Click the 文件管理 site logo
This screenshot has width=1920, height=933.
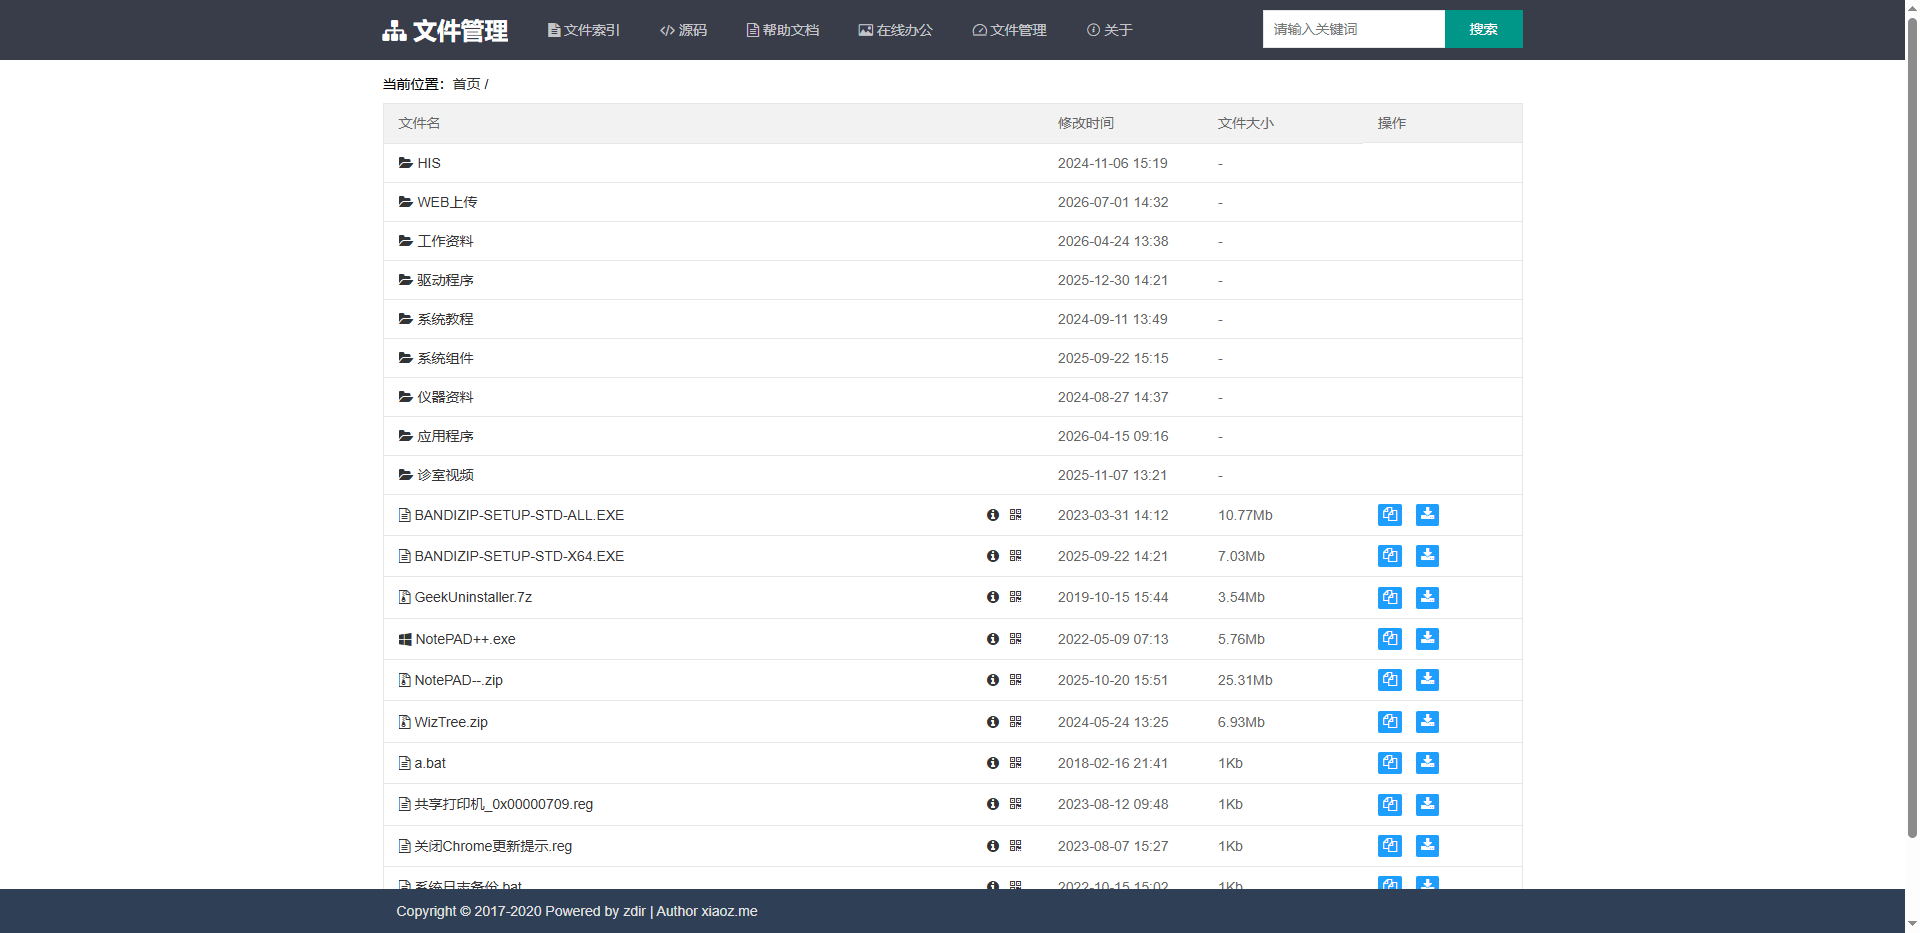(x=445, y=30)
